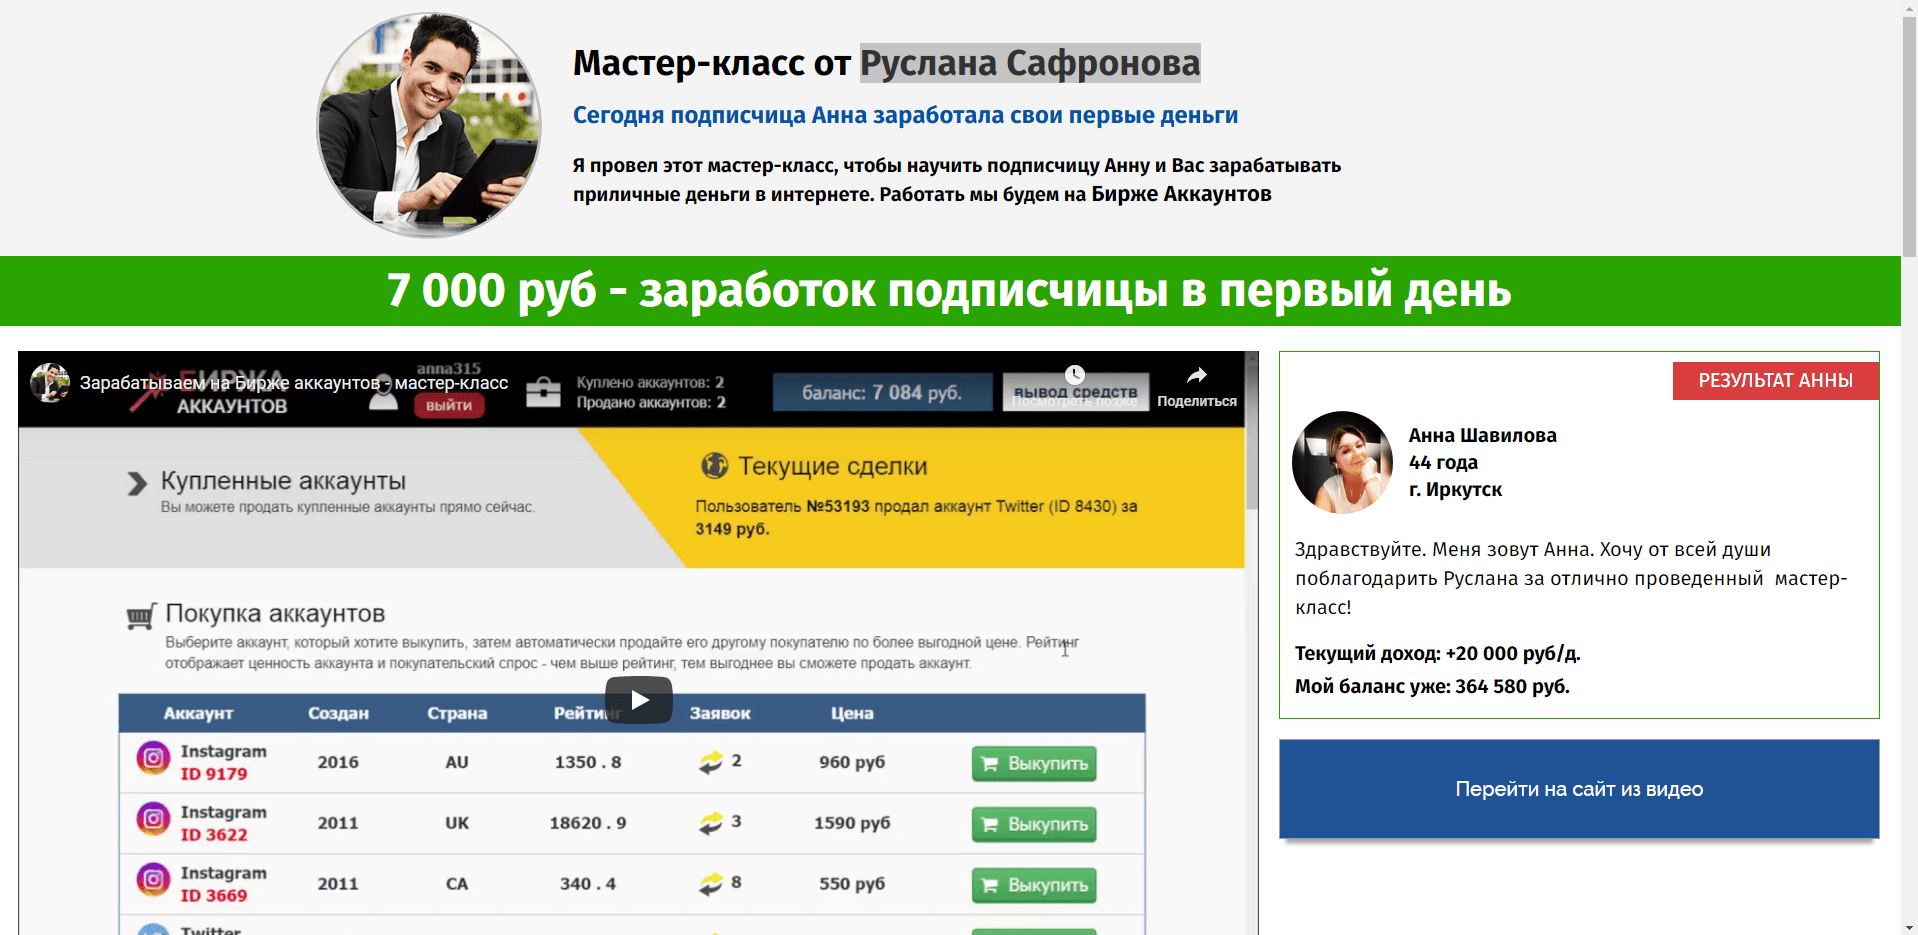Click the выйти button
1918x935 pixels.
click(x=450, y=405)
